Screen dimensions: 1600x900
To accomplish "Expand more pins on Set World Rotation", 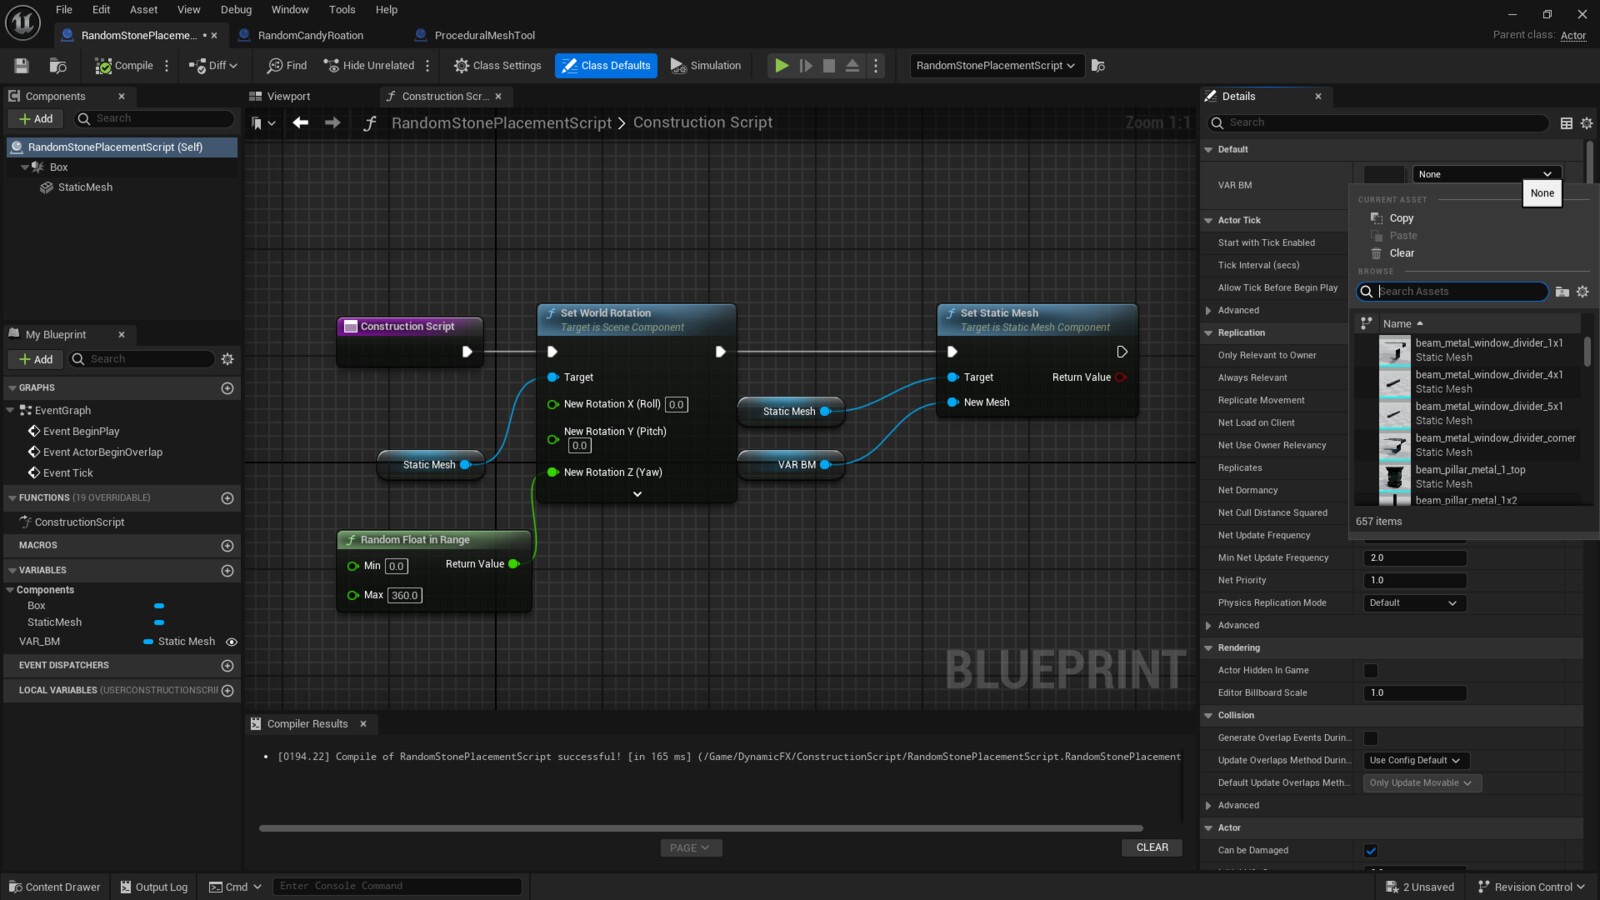I will (637, 494).
